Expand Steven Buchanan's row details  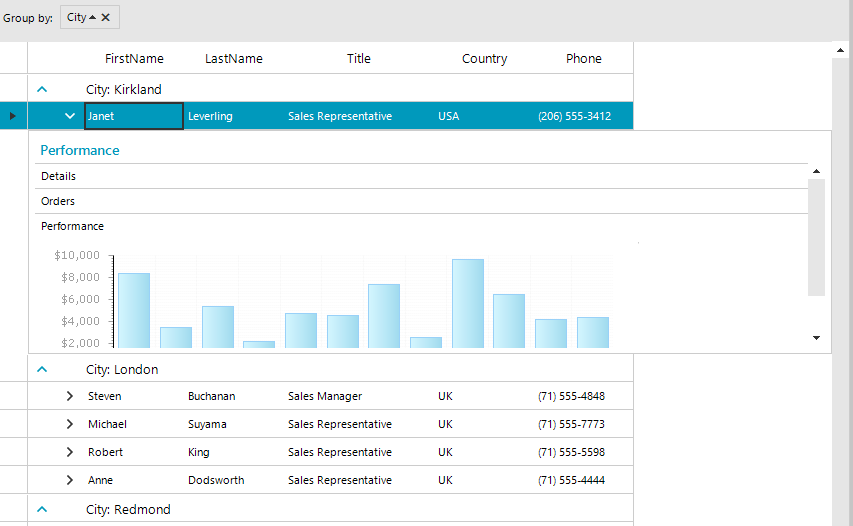(x=70, y=396)
